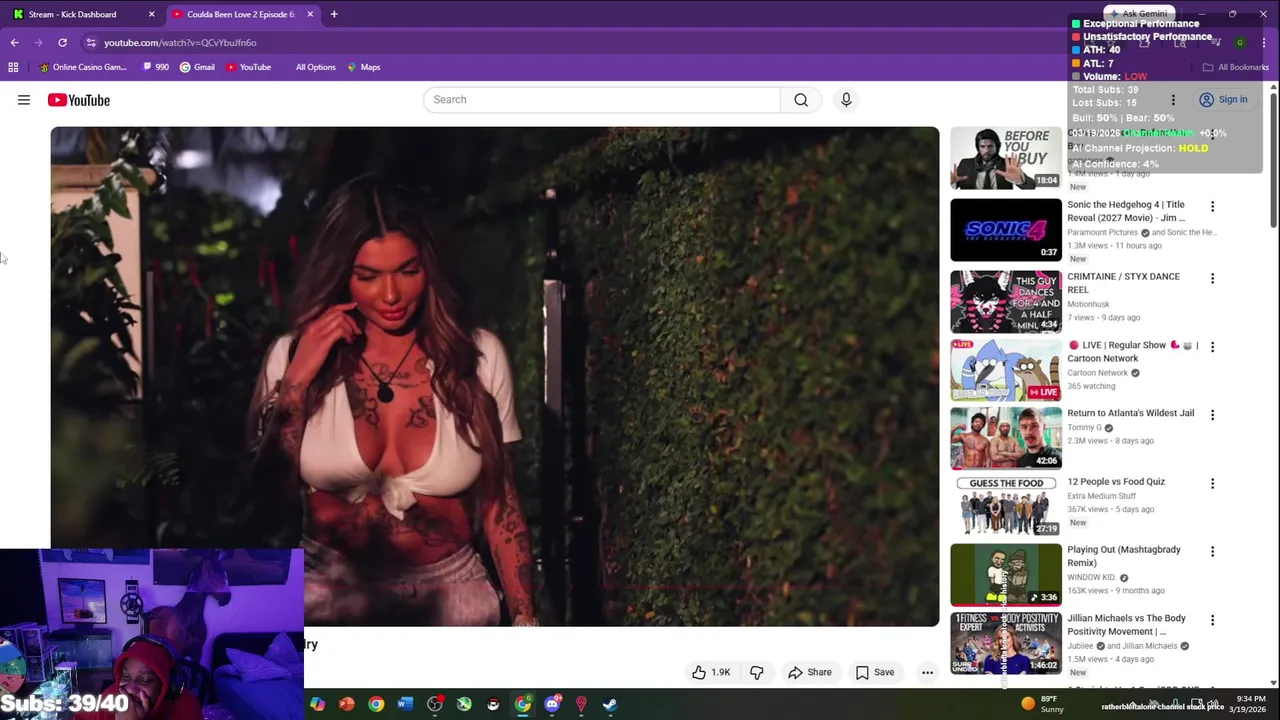Start voice search with microphone icon
Screen dimensions: 1280x720
846,100
